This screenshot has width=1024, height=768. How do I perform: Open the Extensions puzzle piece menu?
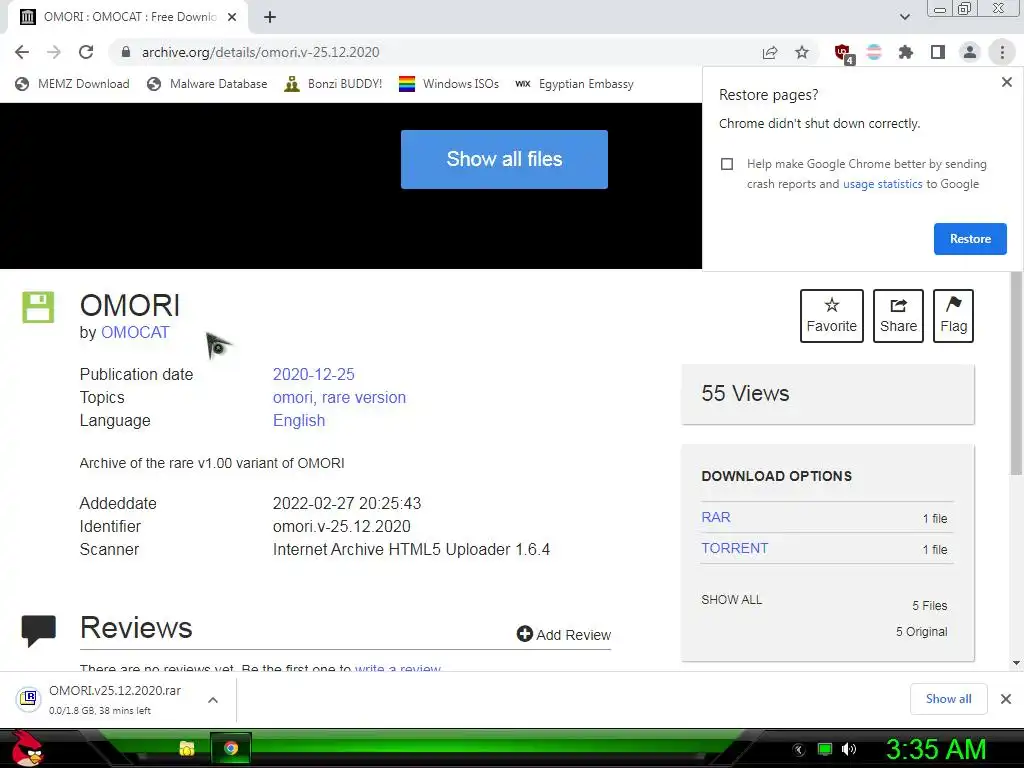click(x=906, y=52)
